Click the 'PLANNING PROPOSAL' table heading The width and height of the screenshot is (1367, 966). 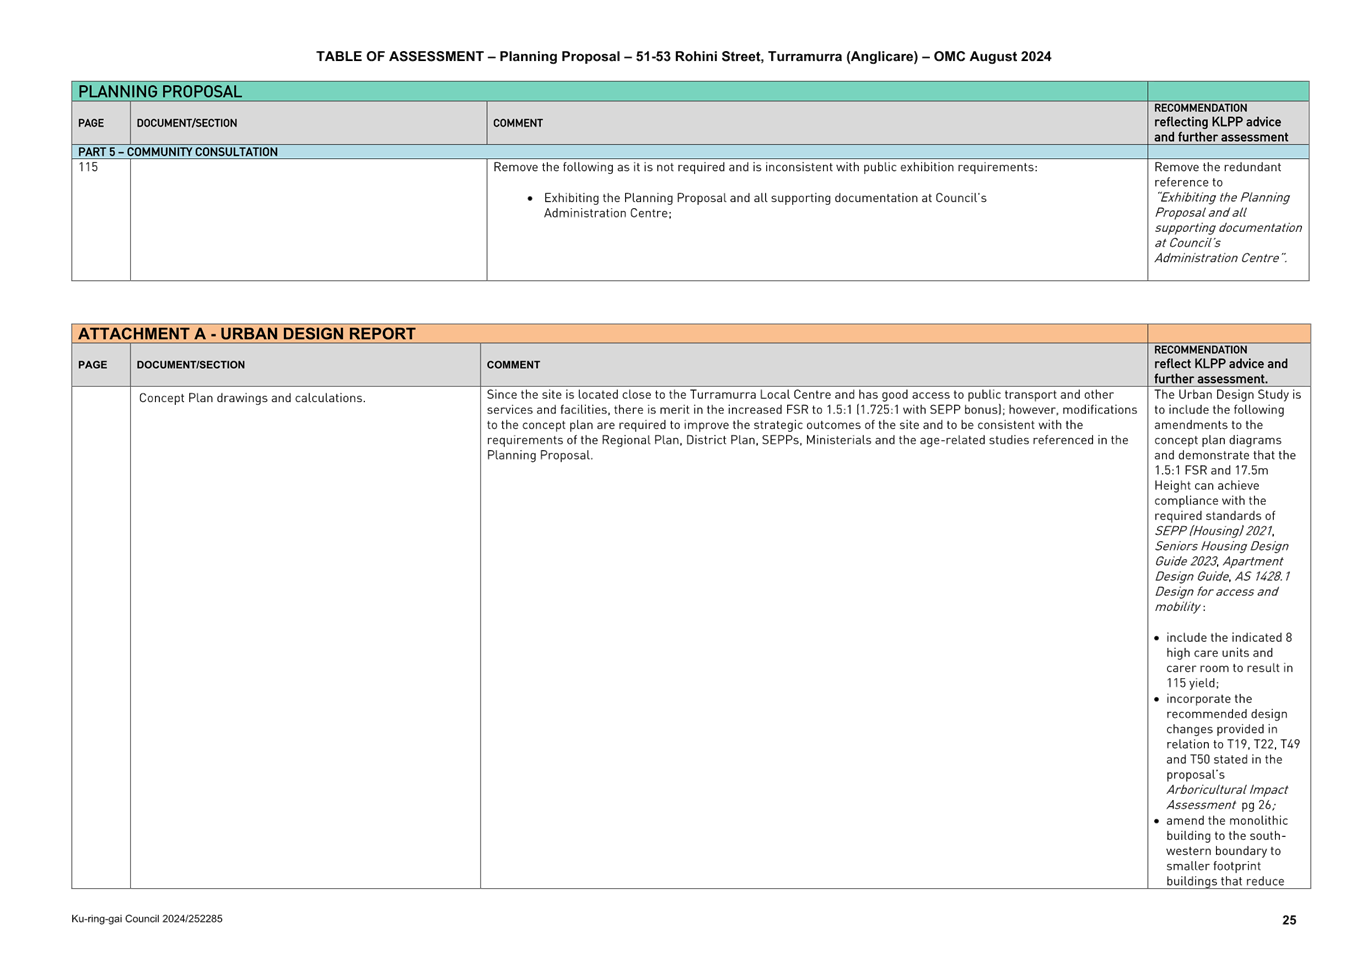tap(160, 92)
